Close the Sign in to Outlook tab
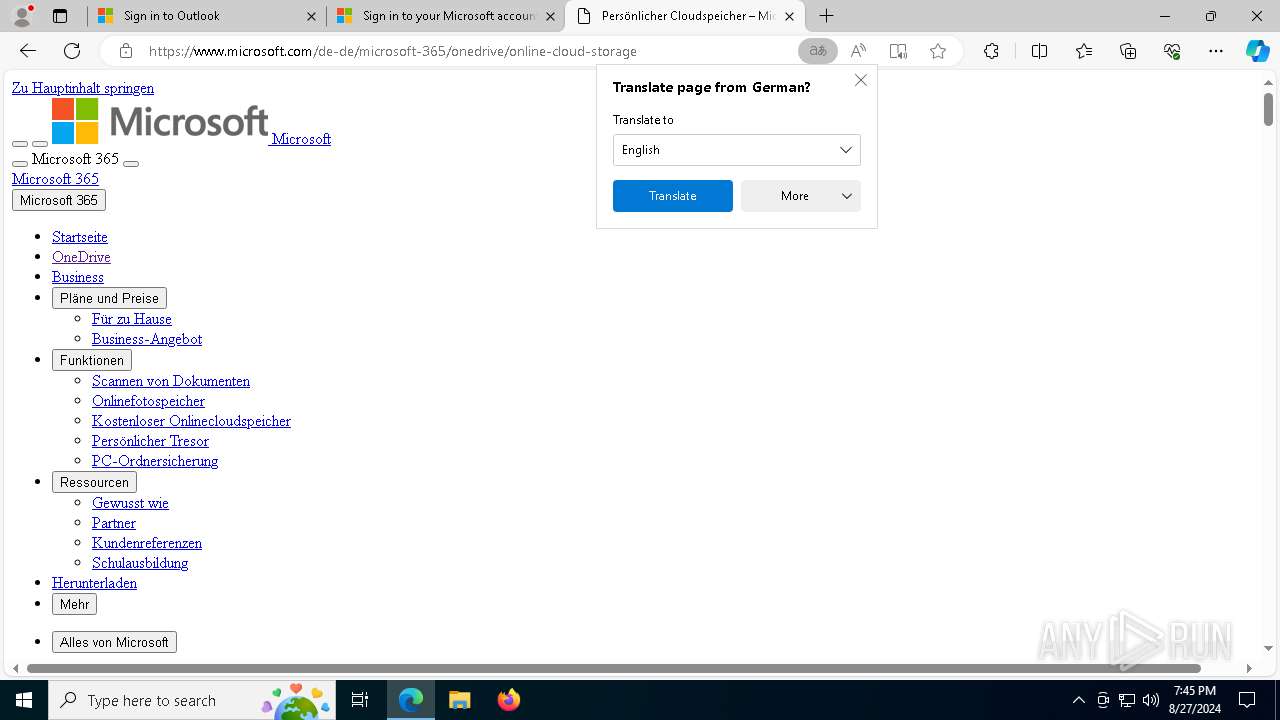The width and height of the screenshot is (1280, 720). (x=311, y=16)
